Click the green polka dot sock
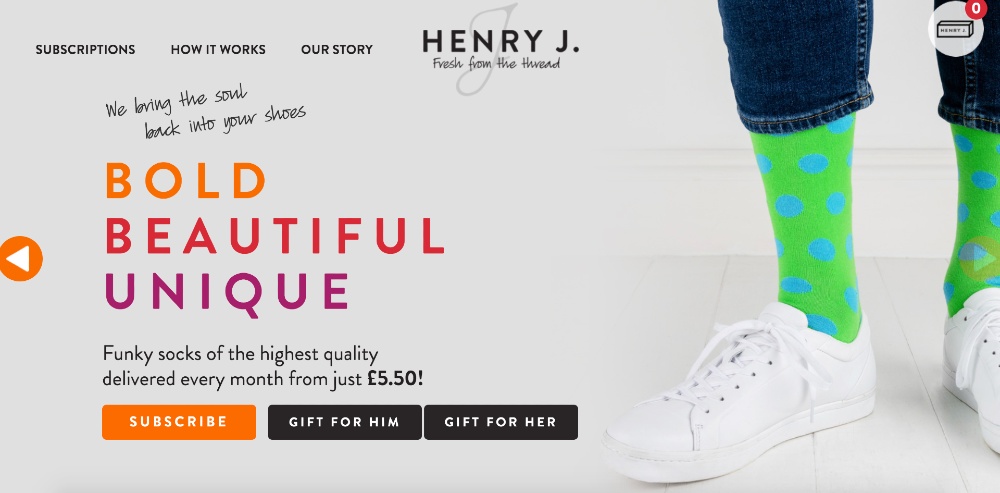 (x=809, y=223)
